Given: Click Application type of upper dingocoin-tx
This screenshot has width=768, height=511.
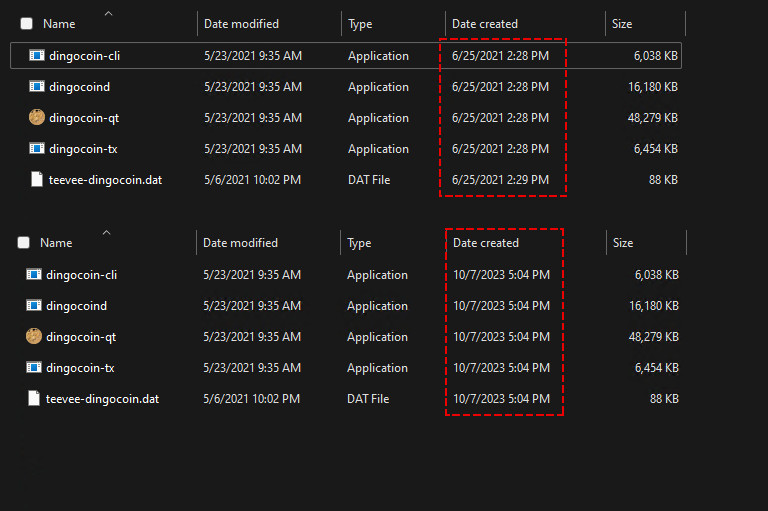Looking at the screenshot, I should (x=378, y=149).
